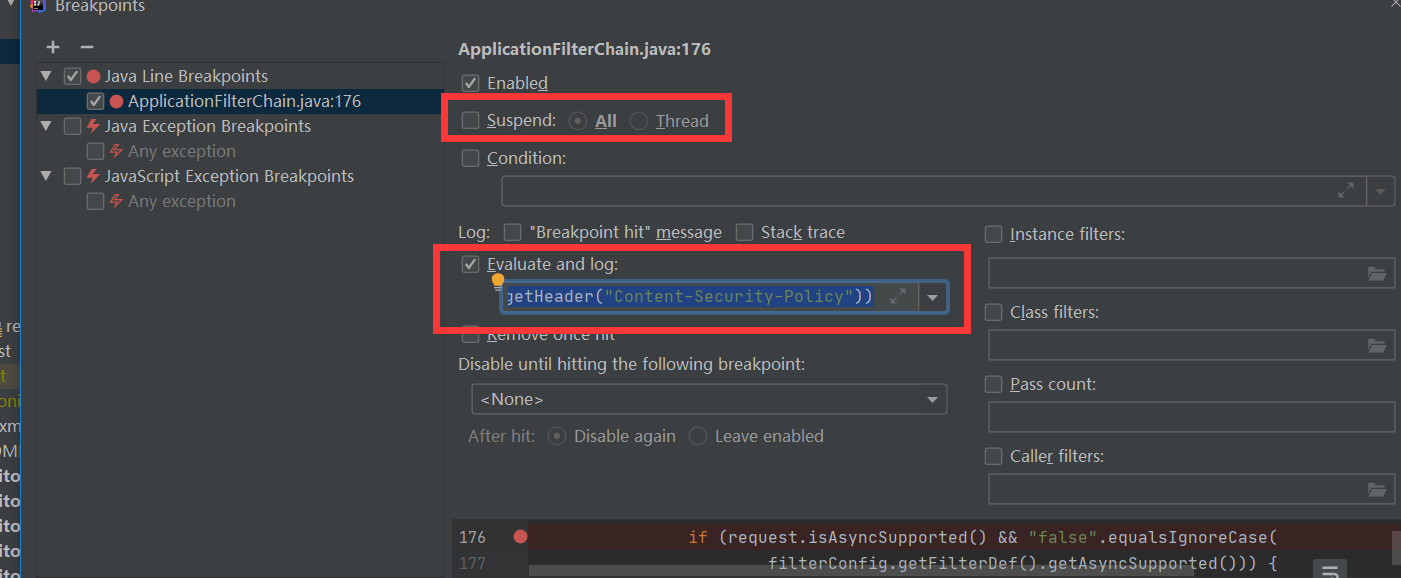The width and height of the screenshot is (1401, 578).
Task: Open Instance filters folder browse icon
Action: [1377, 273]
